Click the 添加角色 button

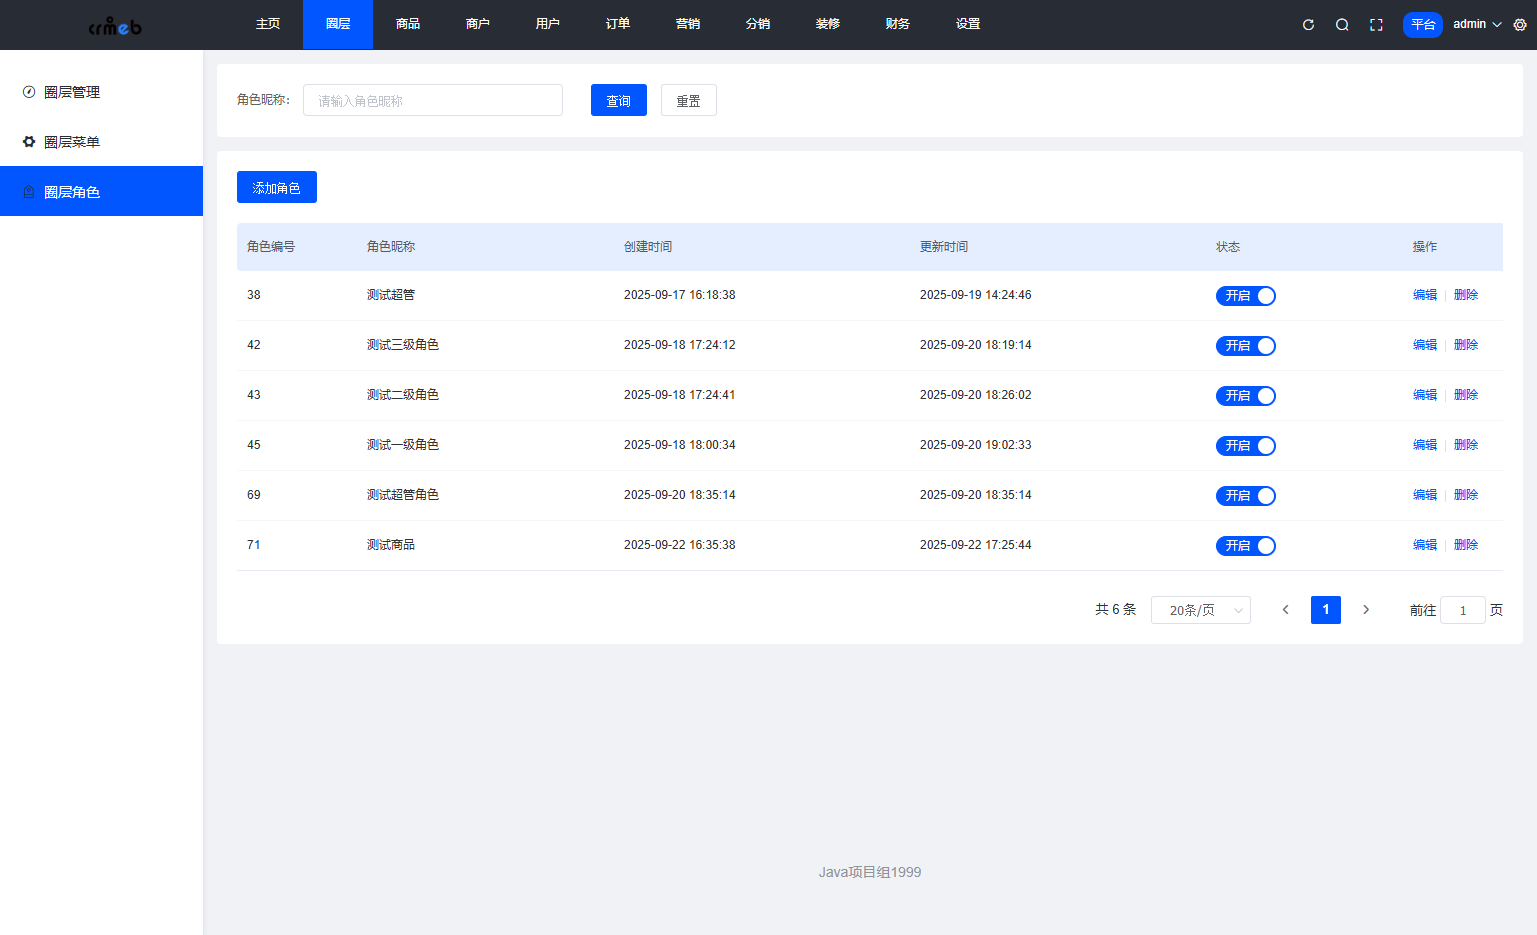click(x=276, y=188)
